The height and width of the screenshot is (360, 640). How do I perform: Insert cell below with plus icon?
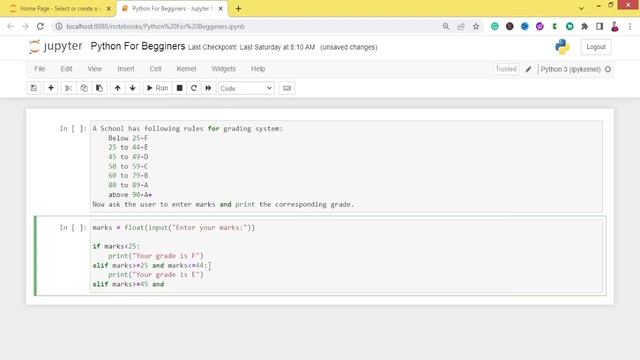[51, 88]
